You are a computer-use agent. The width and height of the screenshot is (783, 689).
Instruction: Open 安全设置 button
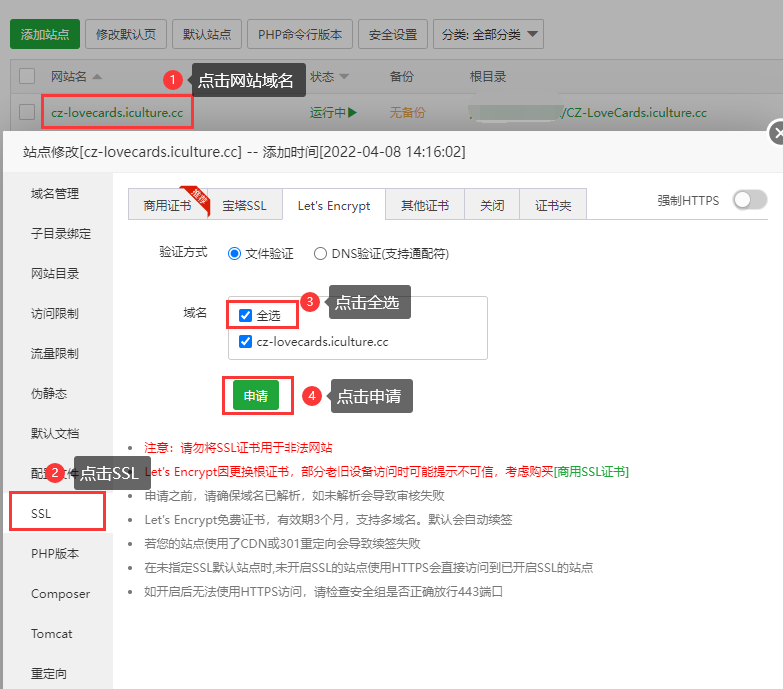coord(392,34)
